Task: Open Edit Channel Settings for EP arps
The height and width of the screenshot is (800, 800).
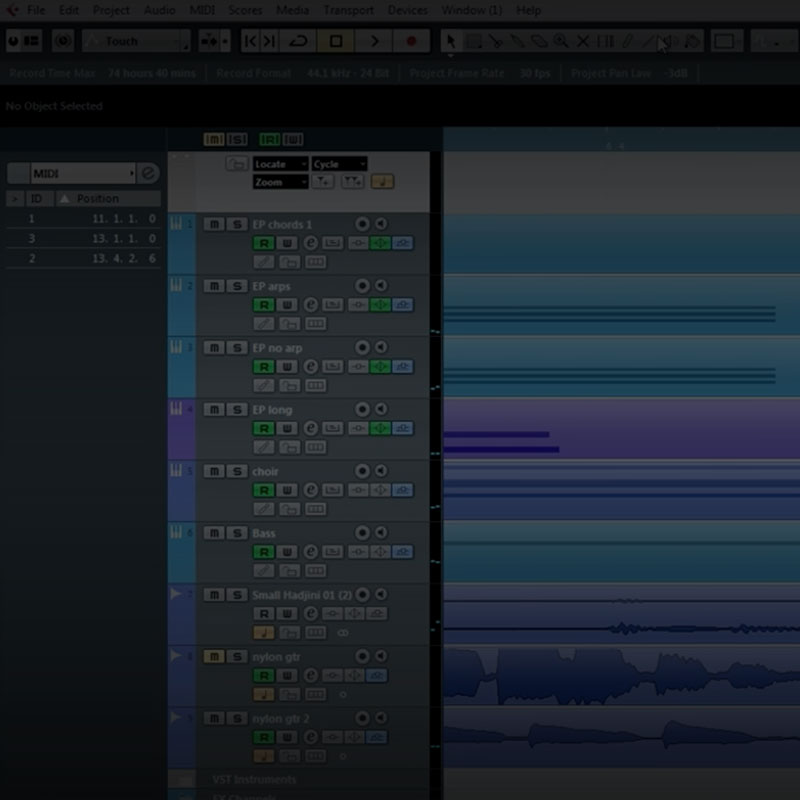Action: pos(310,305)
